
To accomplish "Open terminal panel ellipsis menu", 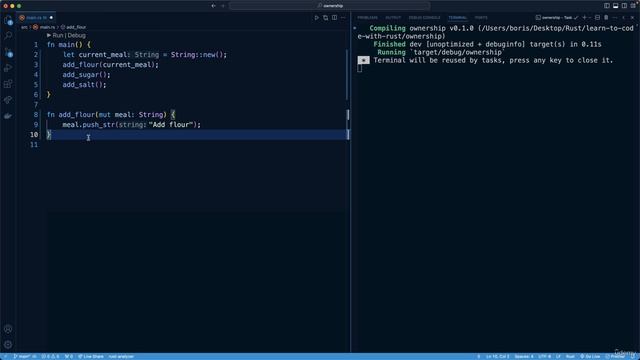I will point(615,18).
